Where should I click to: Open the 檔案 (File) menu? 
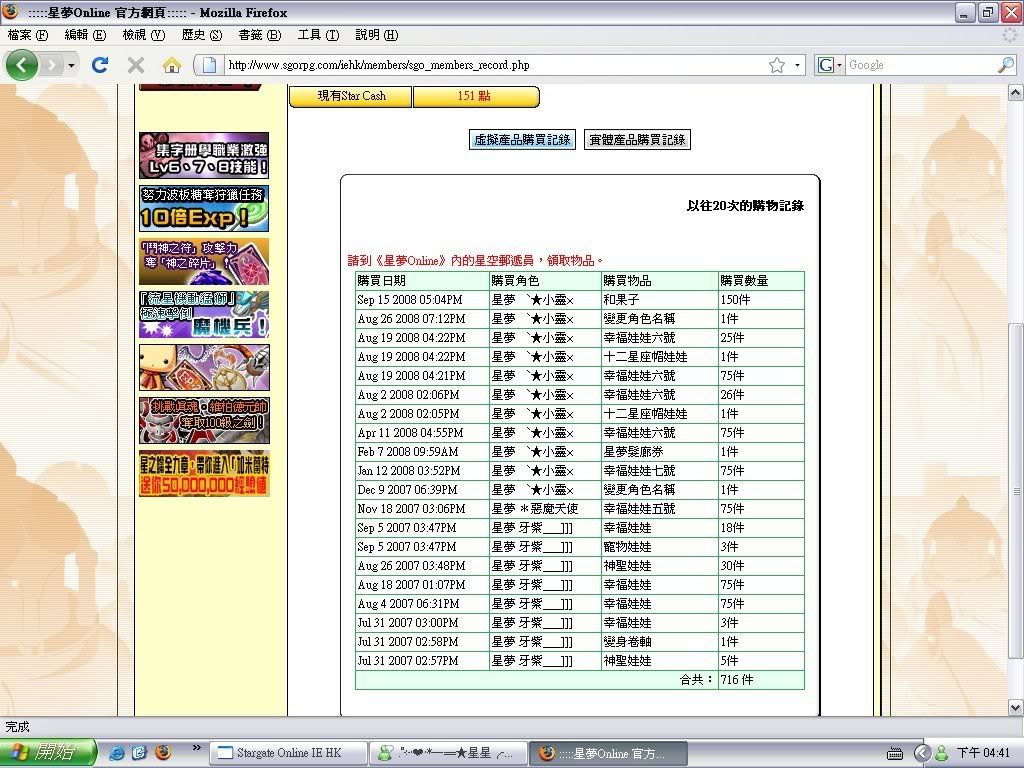[x=28, y=35]
